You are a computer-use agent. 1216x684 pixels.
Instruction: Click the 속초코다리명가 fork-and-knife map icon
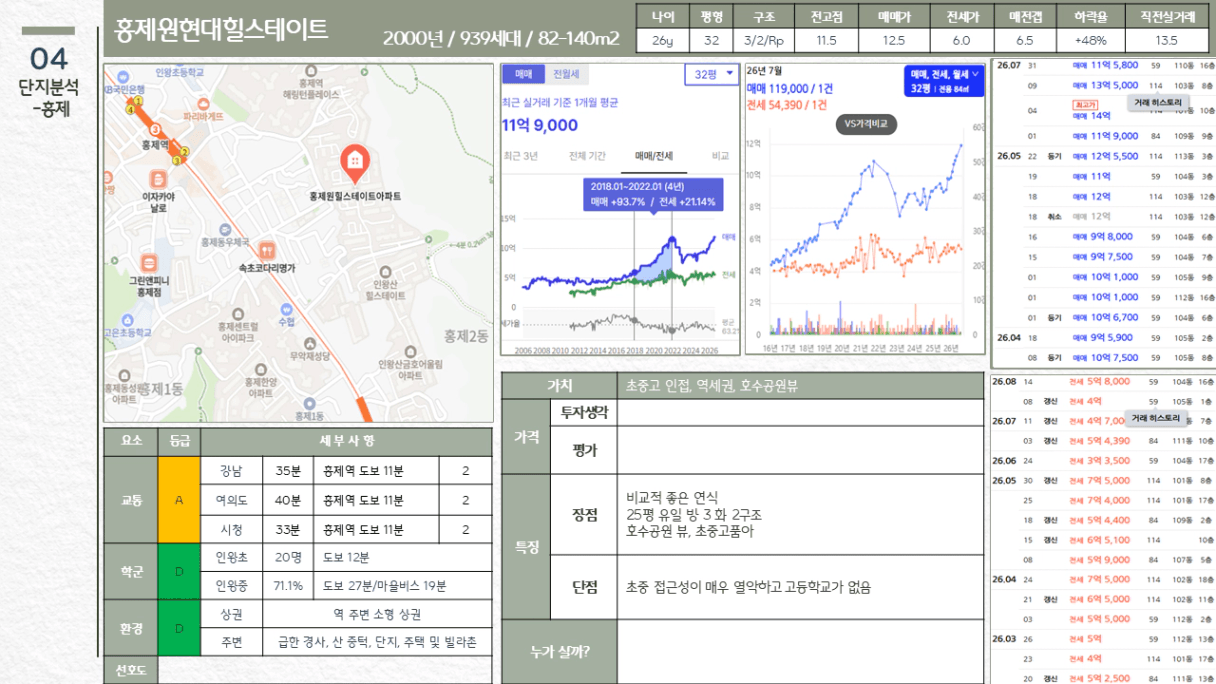point(266,250)
